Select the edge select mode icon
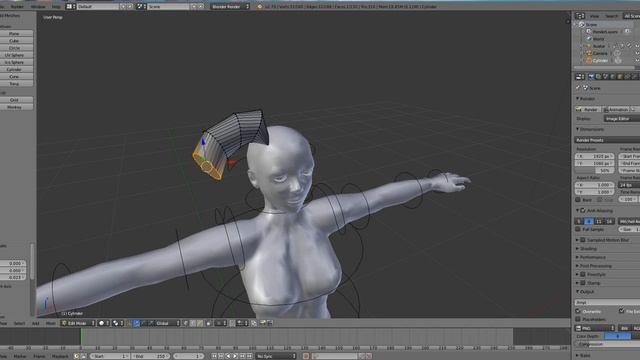The height and width of the screenshot is (360, 640). pyautogui.click(x=192, y=323)
